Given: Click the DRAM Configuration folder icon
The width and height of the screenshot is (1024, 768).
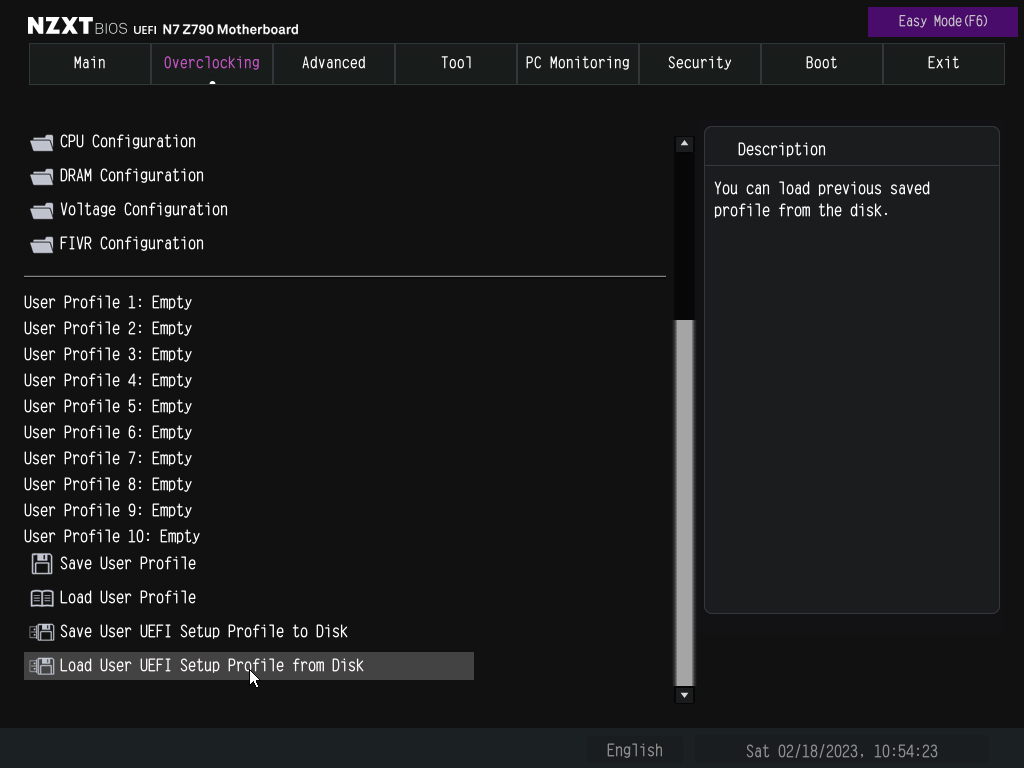Looking at the screenshot, I should pyautogui.click(x=42, y=177).
